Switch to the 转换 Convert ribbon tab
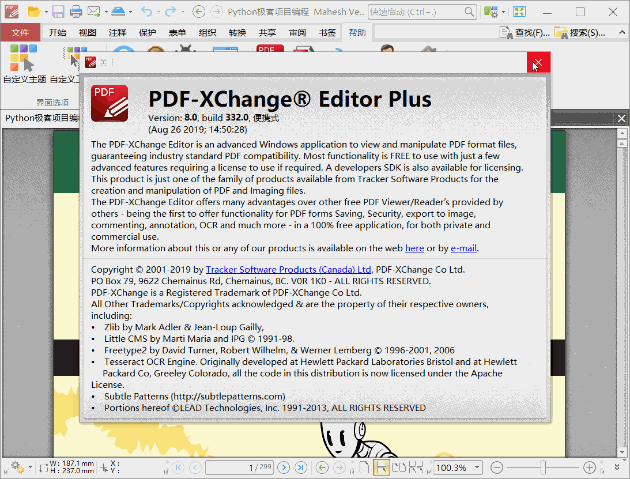Viewport: 630px width, 479px height. 237,33
